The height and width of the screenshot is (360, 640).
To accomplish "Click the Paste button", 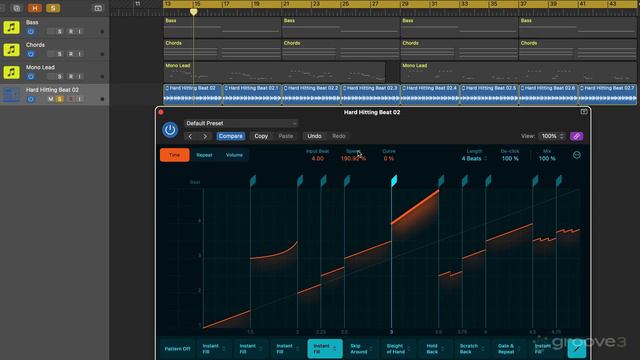I will click(x=286, y=136).
